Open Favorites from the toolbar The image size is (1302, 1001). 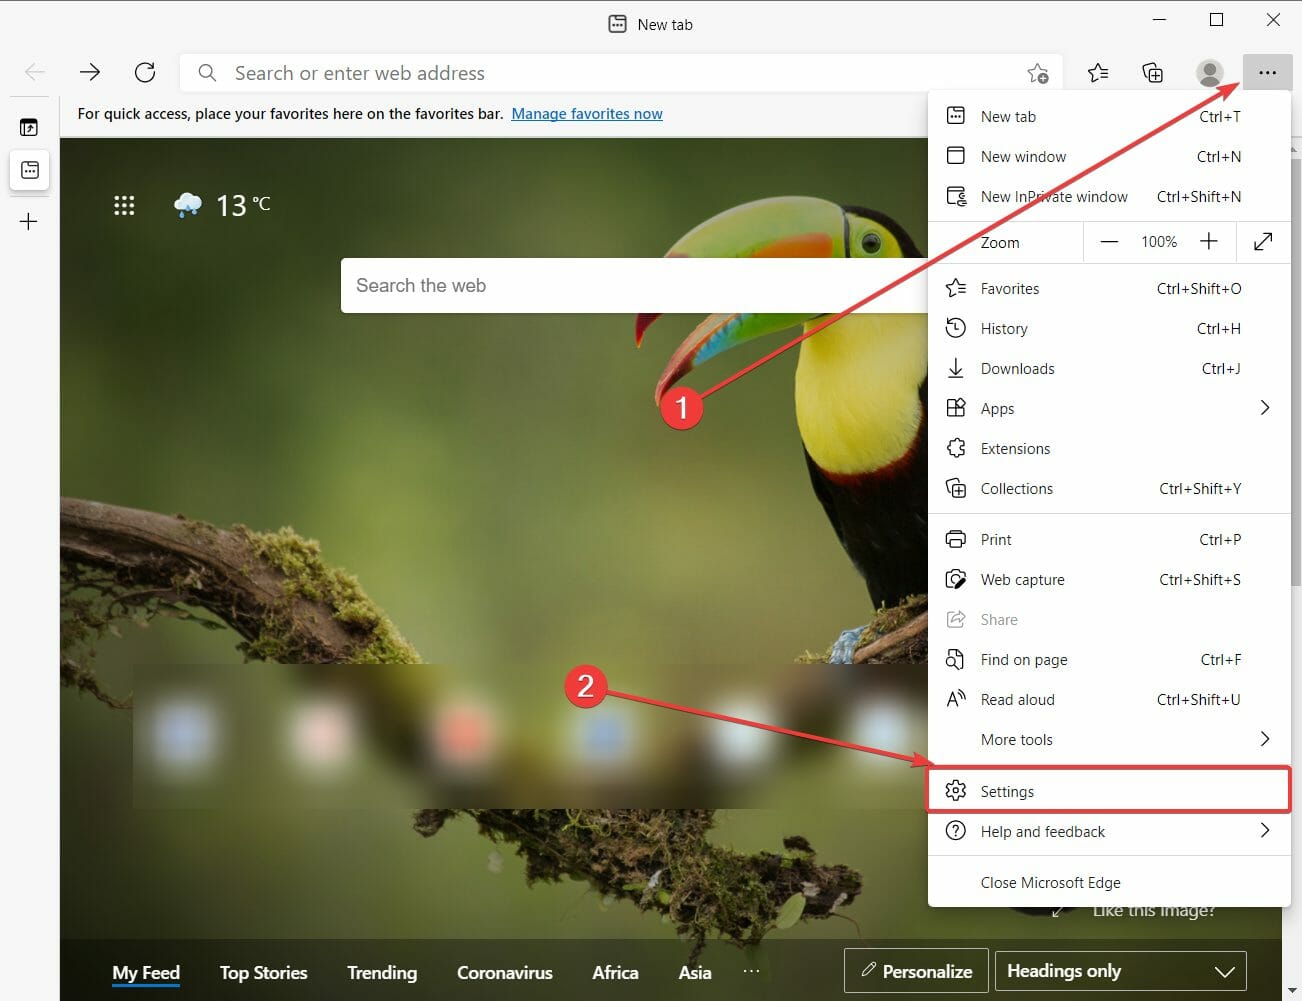[1098, 72]
